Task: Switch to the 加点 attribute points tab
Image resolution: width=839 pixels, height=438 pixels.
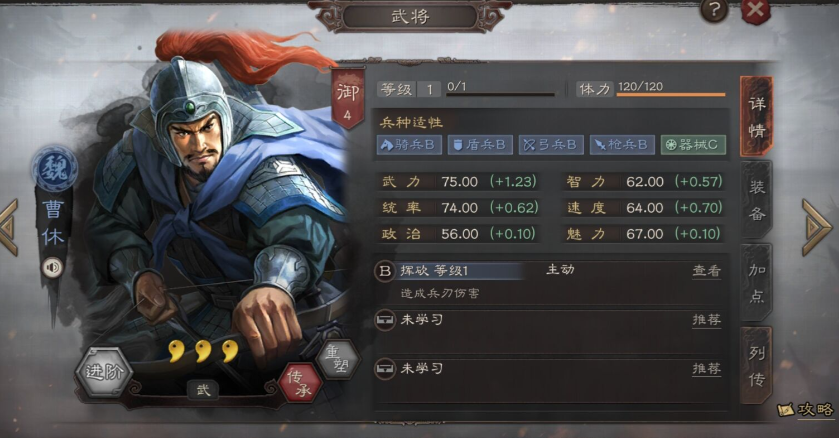Action: point(757,282)
